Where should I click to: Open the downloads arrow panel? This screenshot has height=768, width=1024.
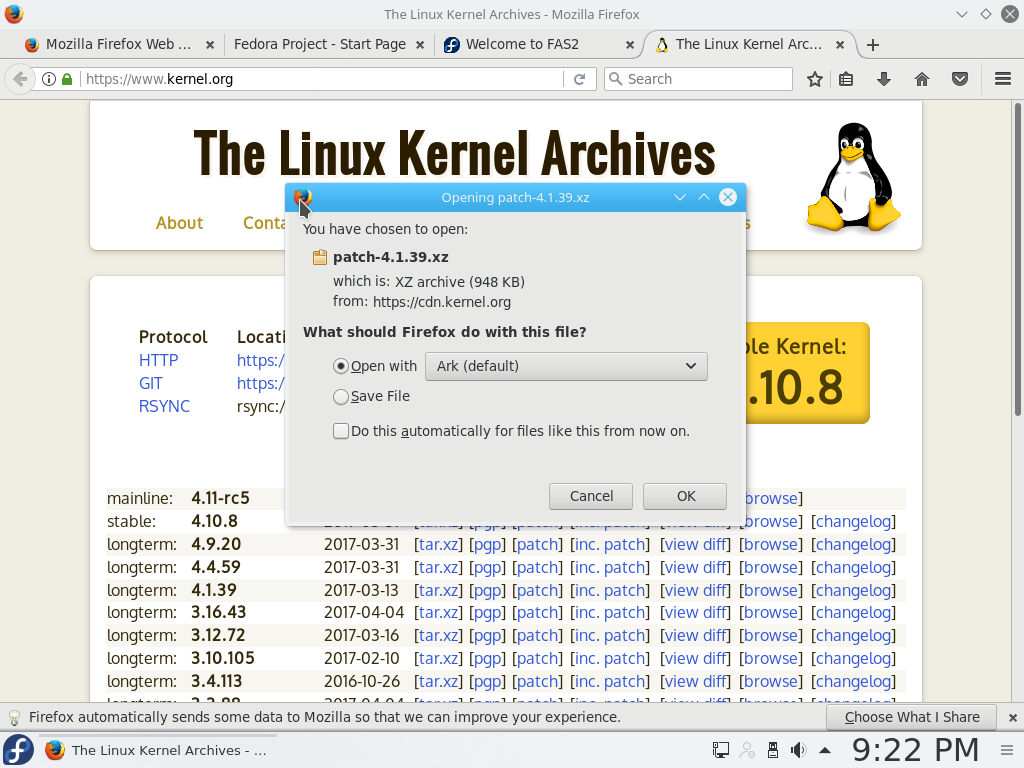(x=884, y=79)
